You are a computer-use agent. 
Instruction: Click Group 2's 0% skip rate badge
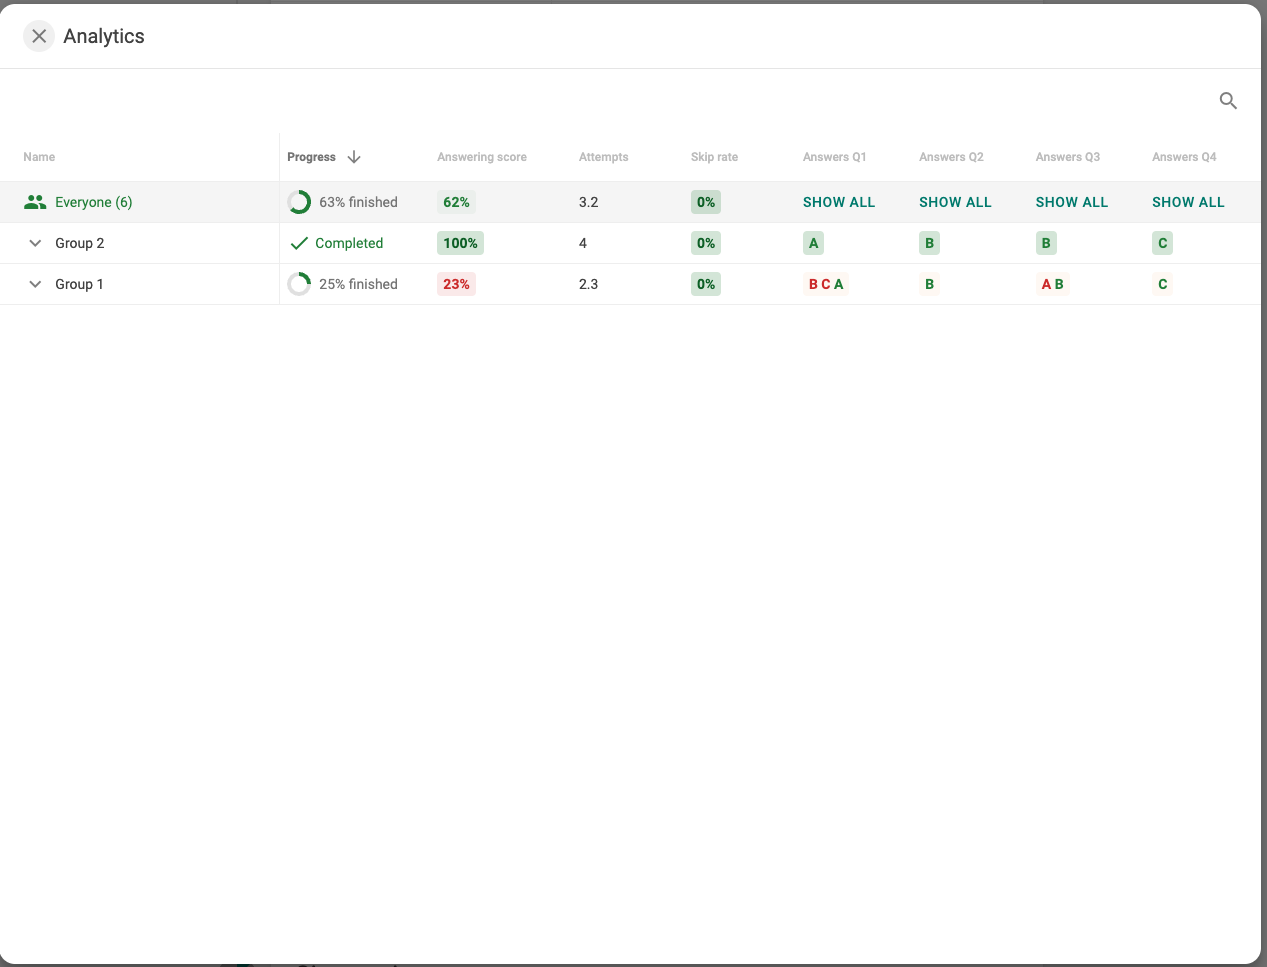pyautogui.click(x=706, y=243)
